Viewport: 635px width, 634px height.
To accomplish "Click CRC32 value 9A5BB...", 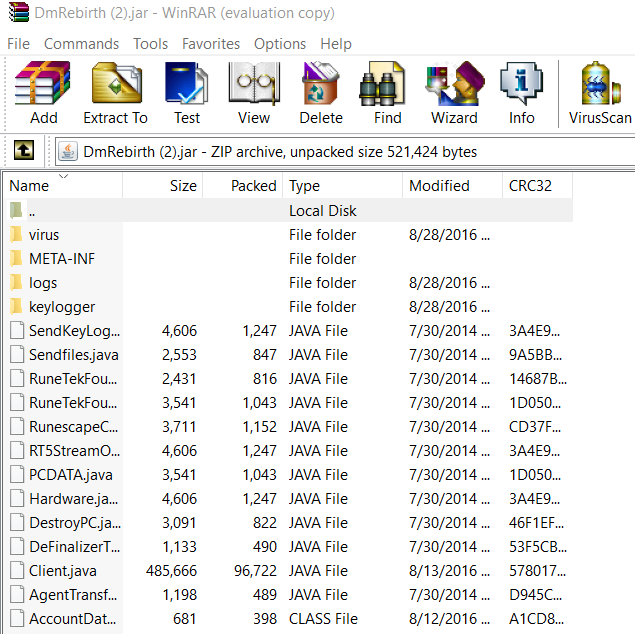I will [x=535, y=355].
